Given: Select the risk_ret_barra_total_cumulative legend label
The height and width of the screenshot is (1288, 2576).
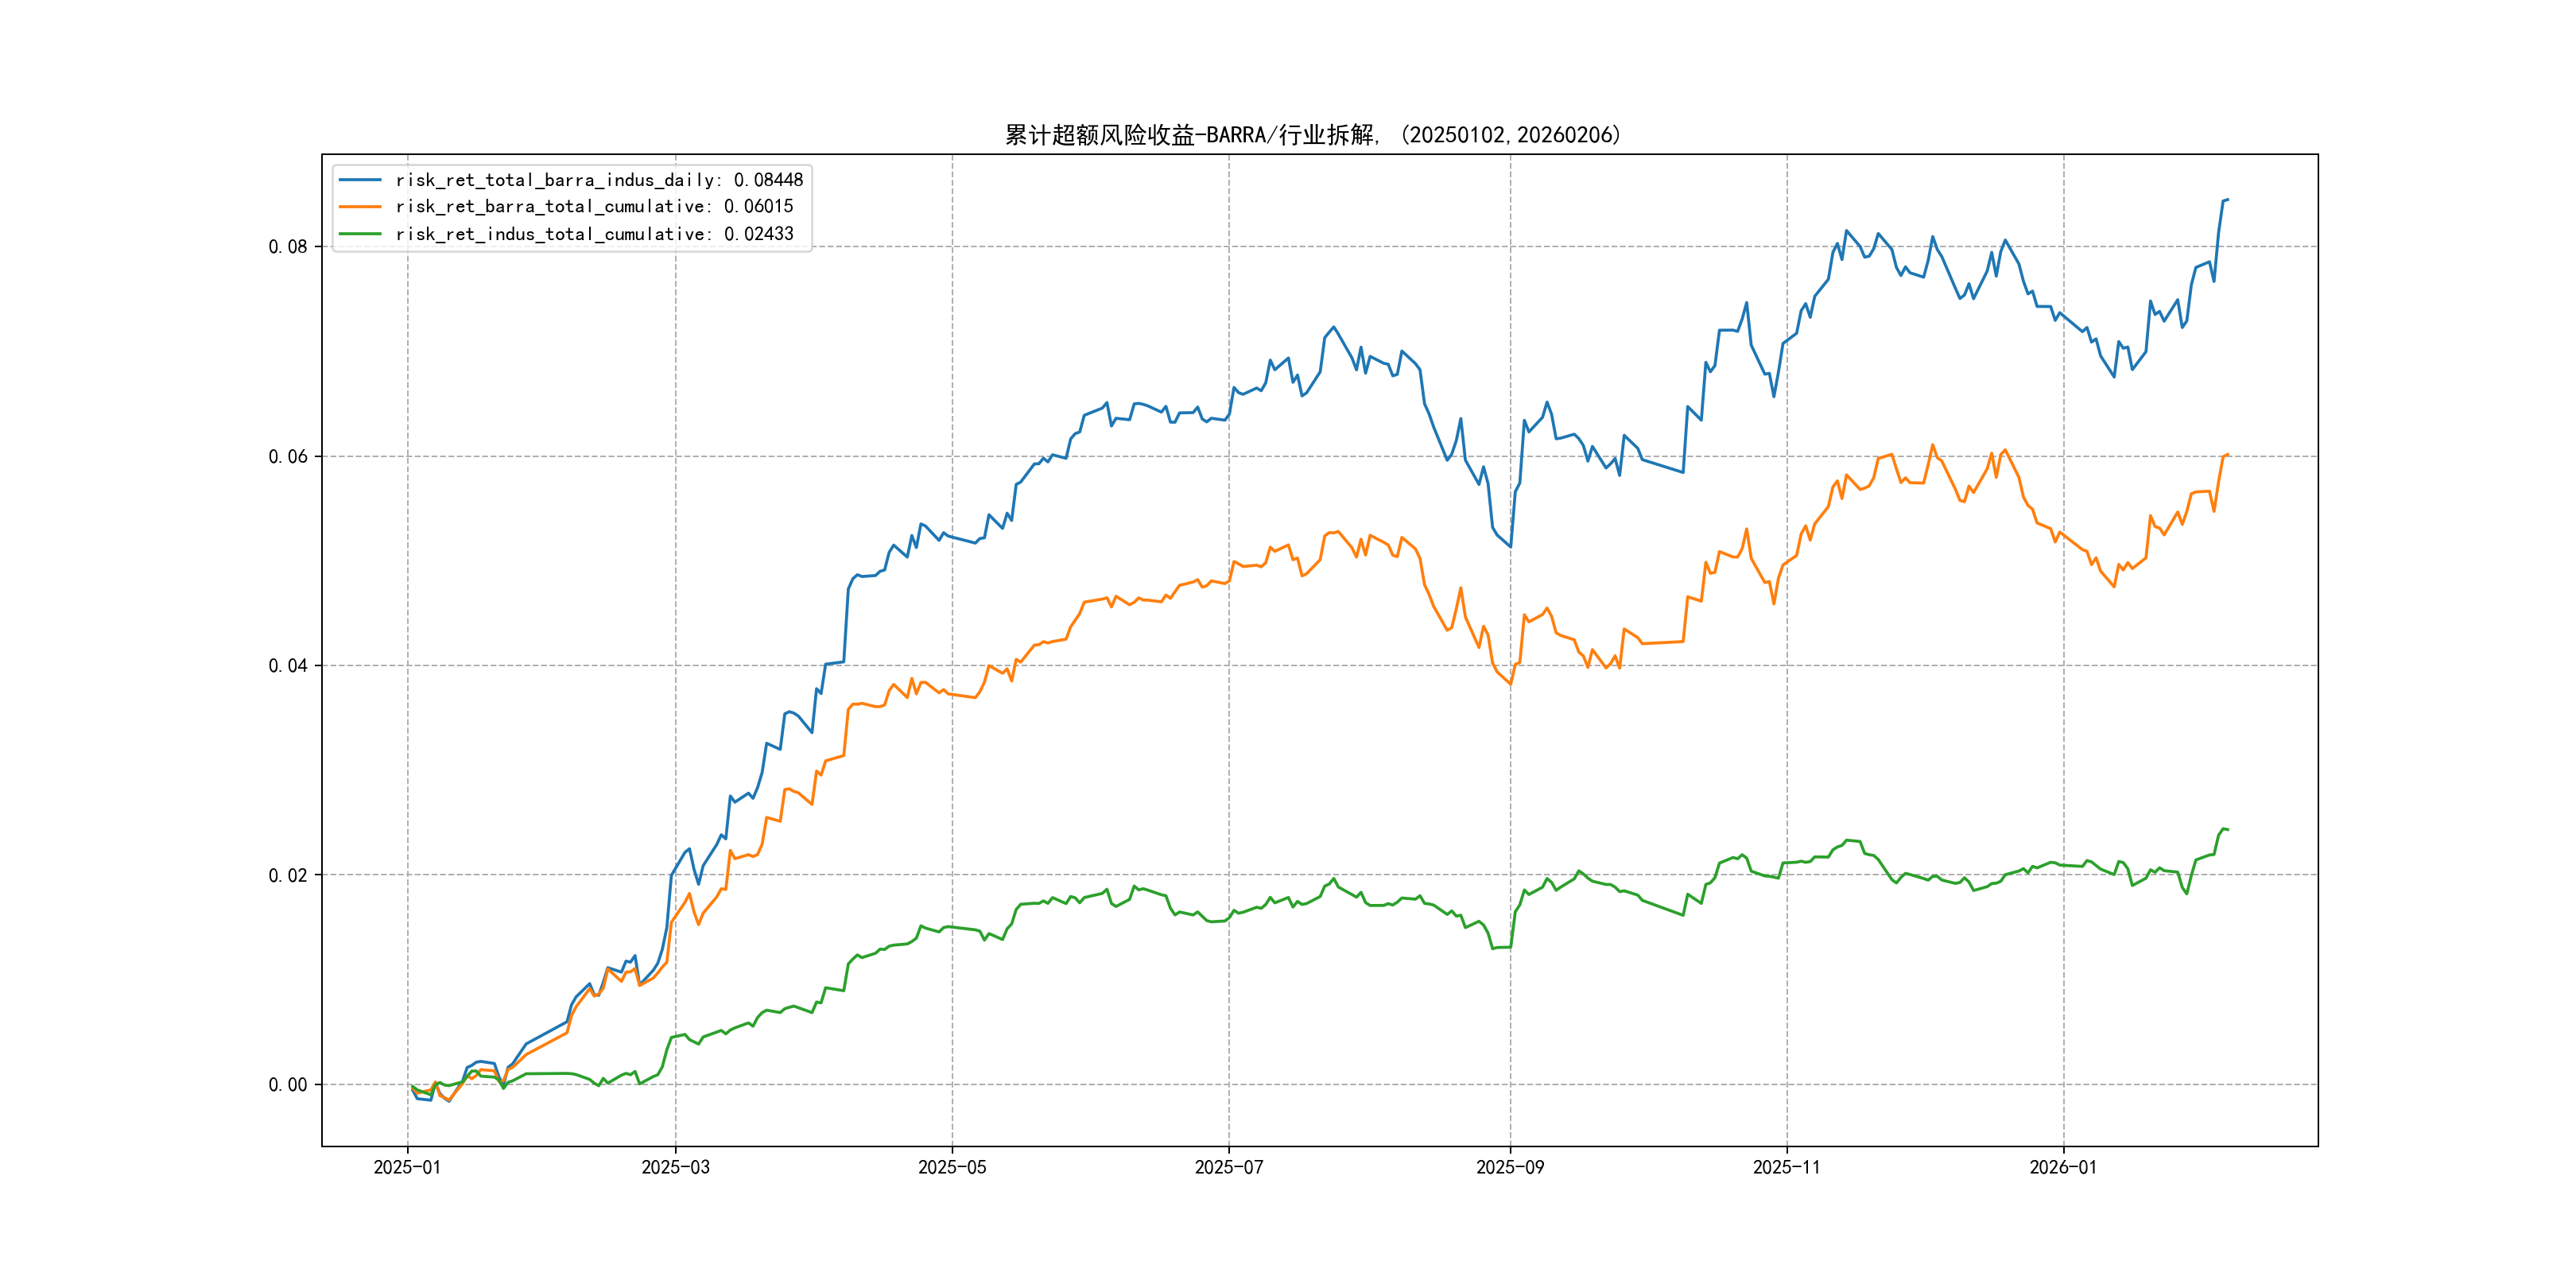Looking at the screenshot, I should [594, 207].
